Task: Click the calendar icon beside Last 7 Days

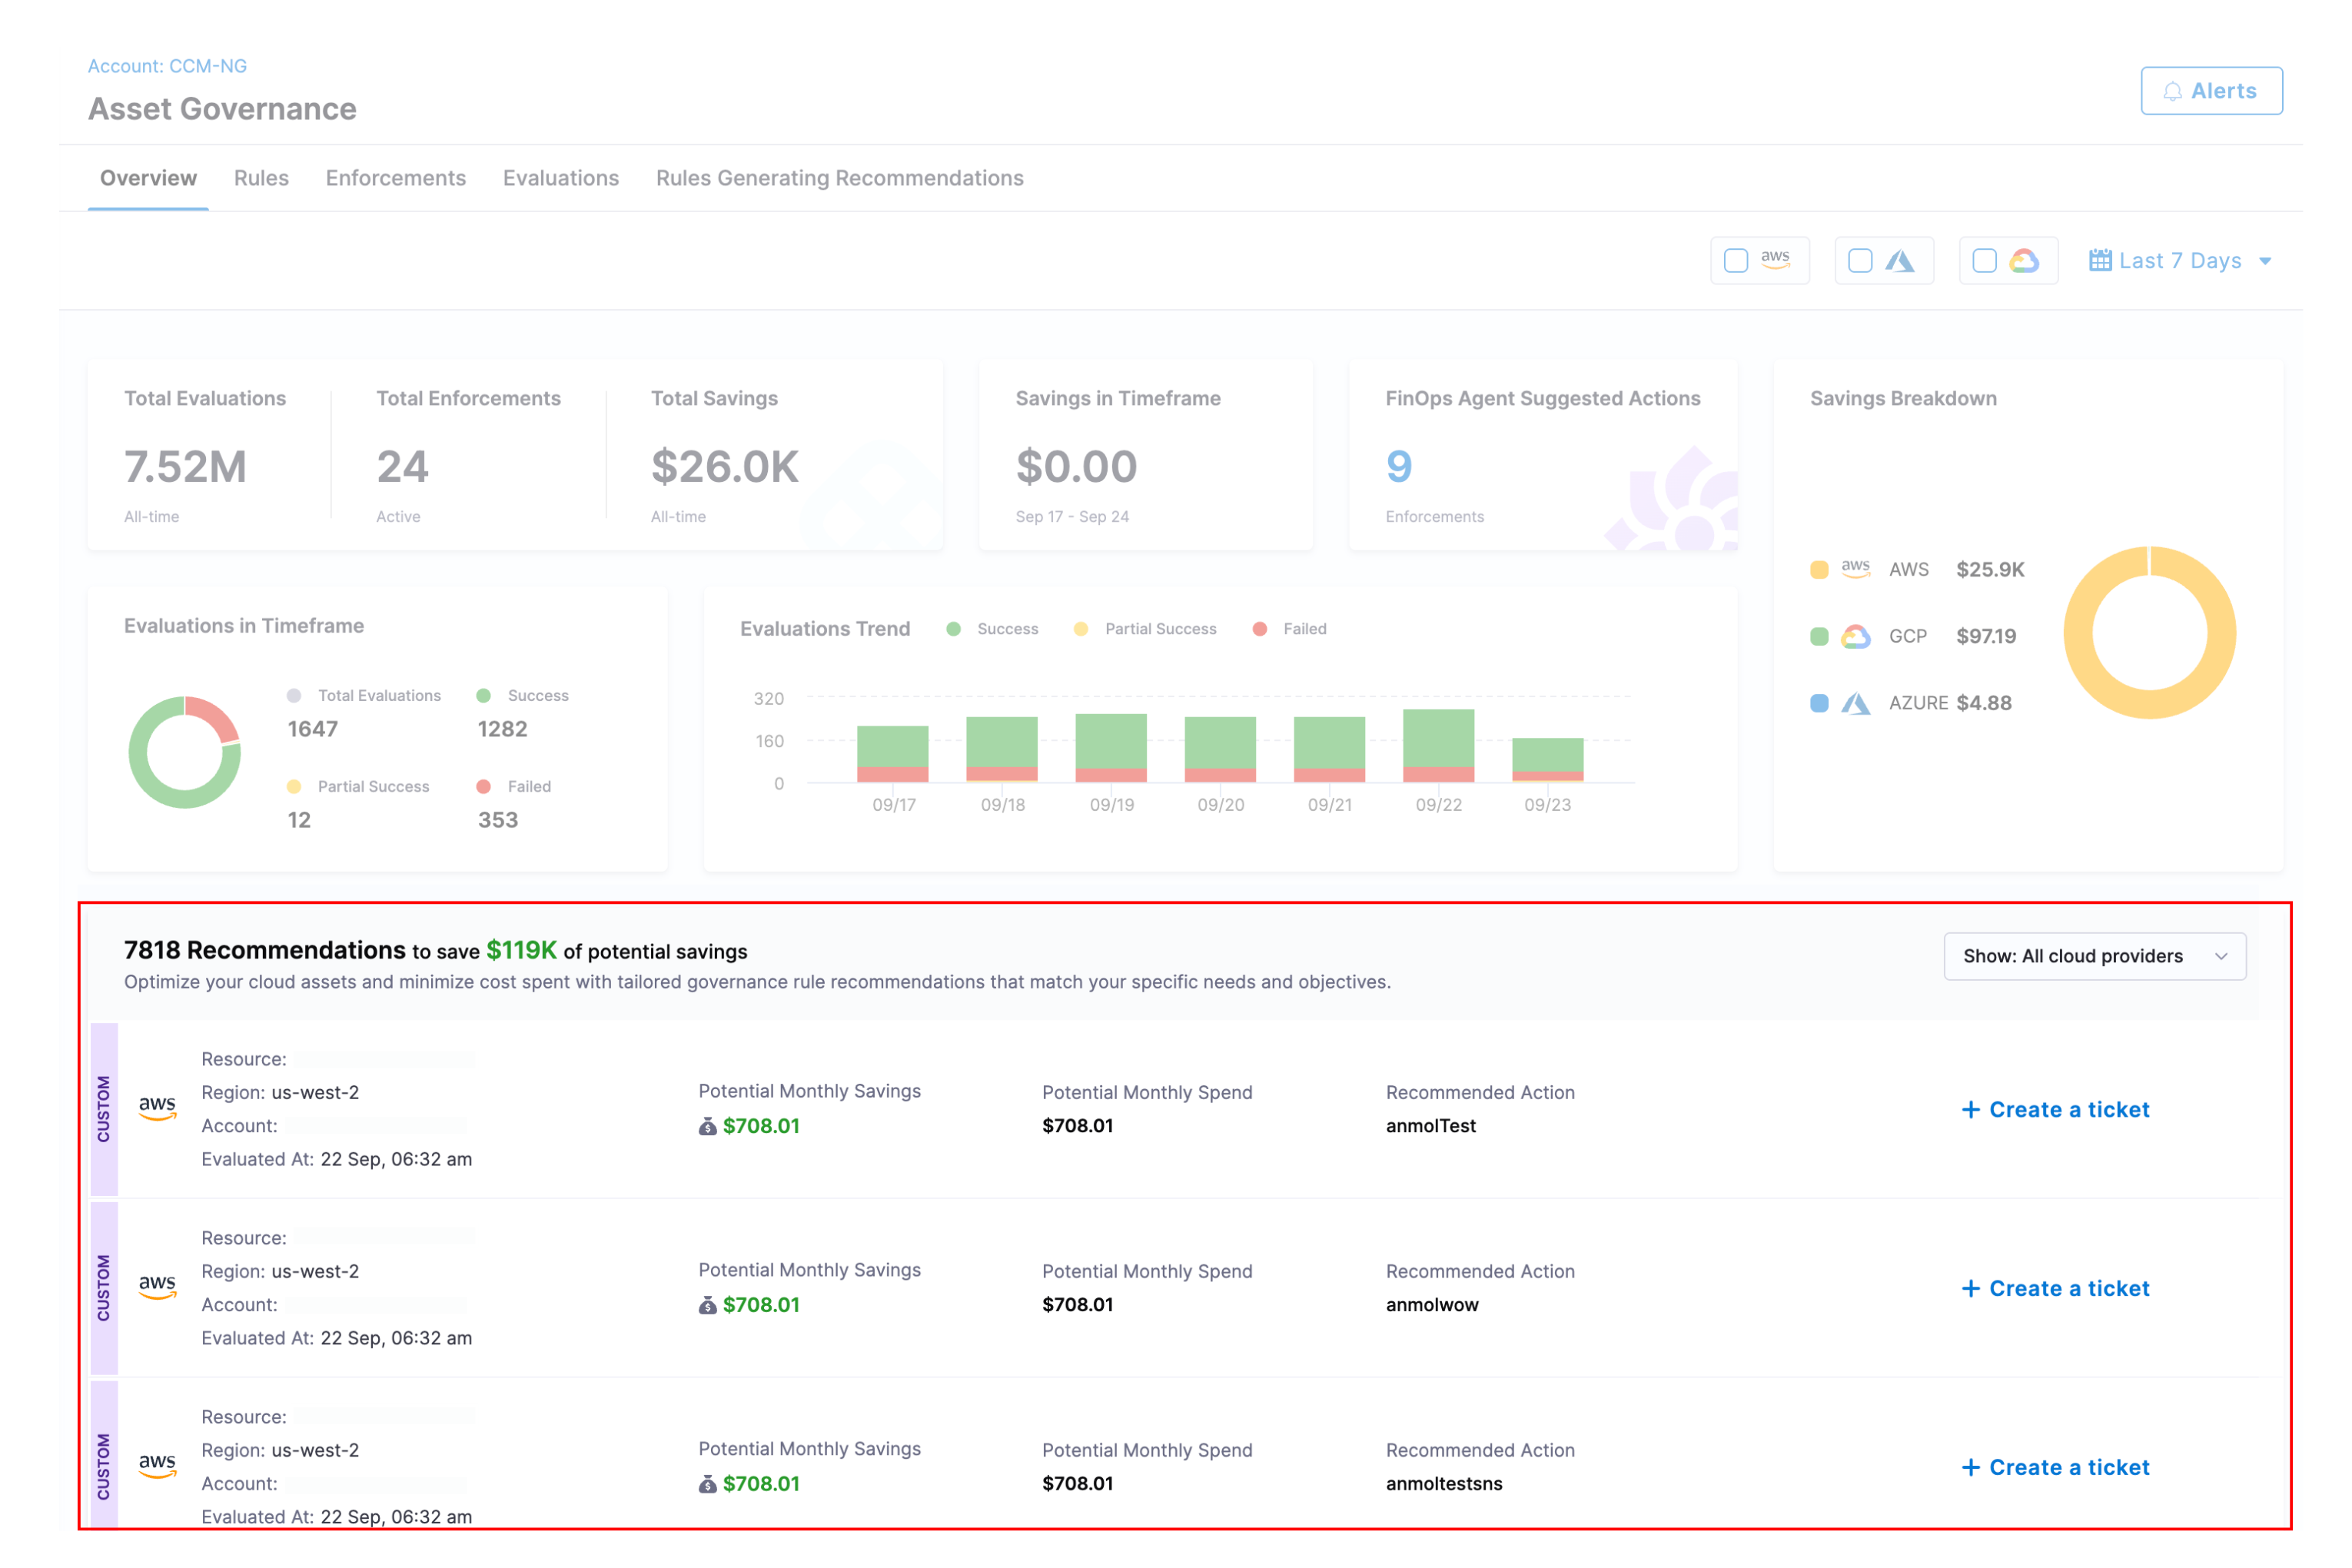Action: pos(2100,261)
